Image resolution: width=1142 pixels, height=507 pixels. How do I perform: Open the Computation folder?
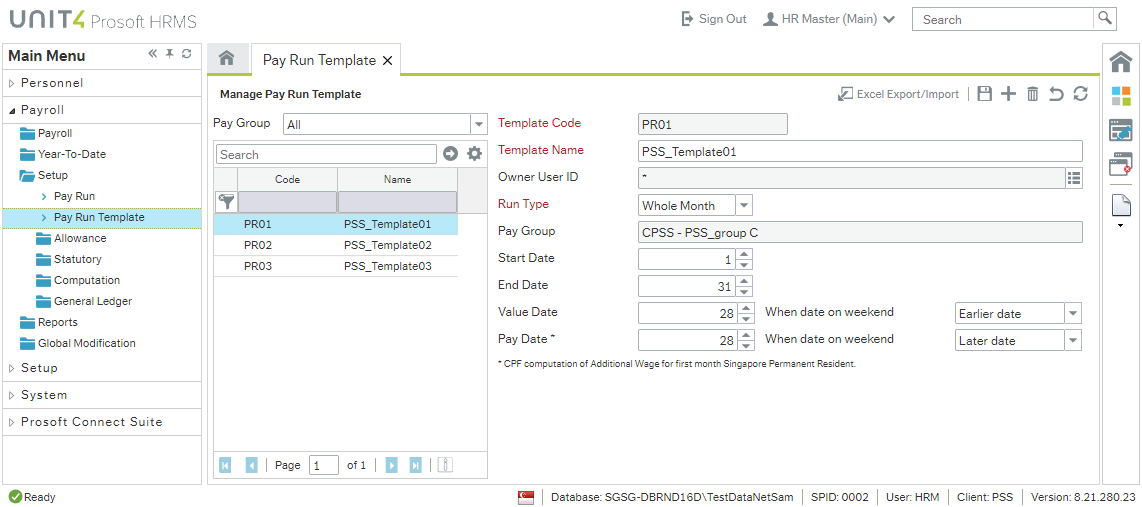click(78, 280)
